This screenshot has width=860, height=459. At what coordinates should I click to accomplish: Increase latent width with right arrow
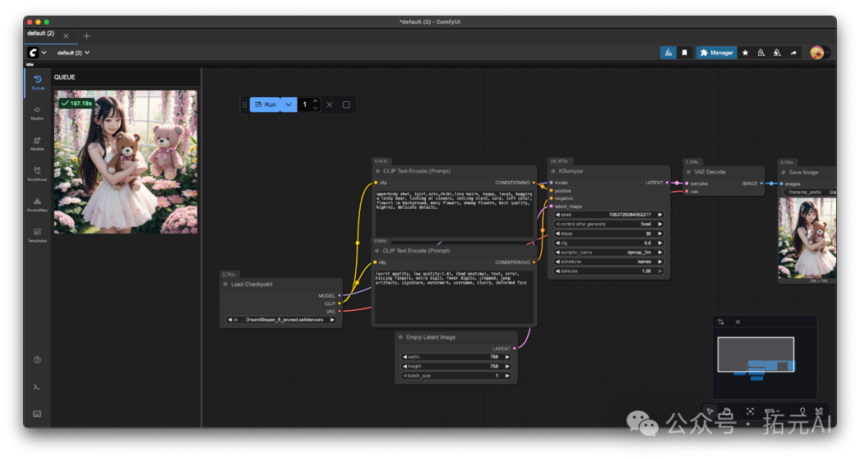pyautogui.click(x=507, y=357)
